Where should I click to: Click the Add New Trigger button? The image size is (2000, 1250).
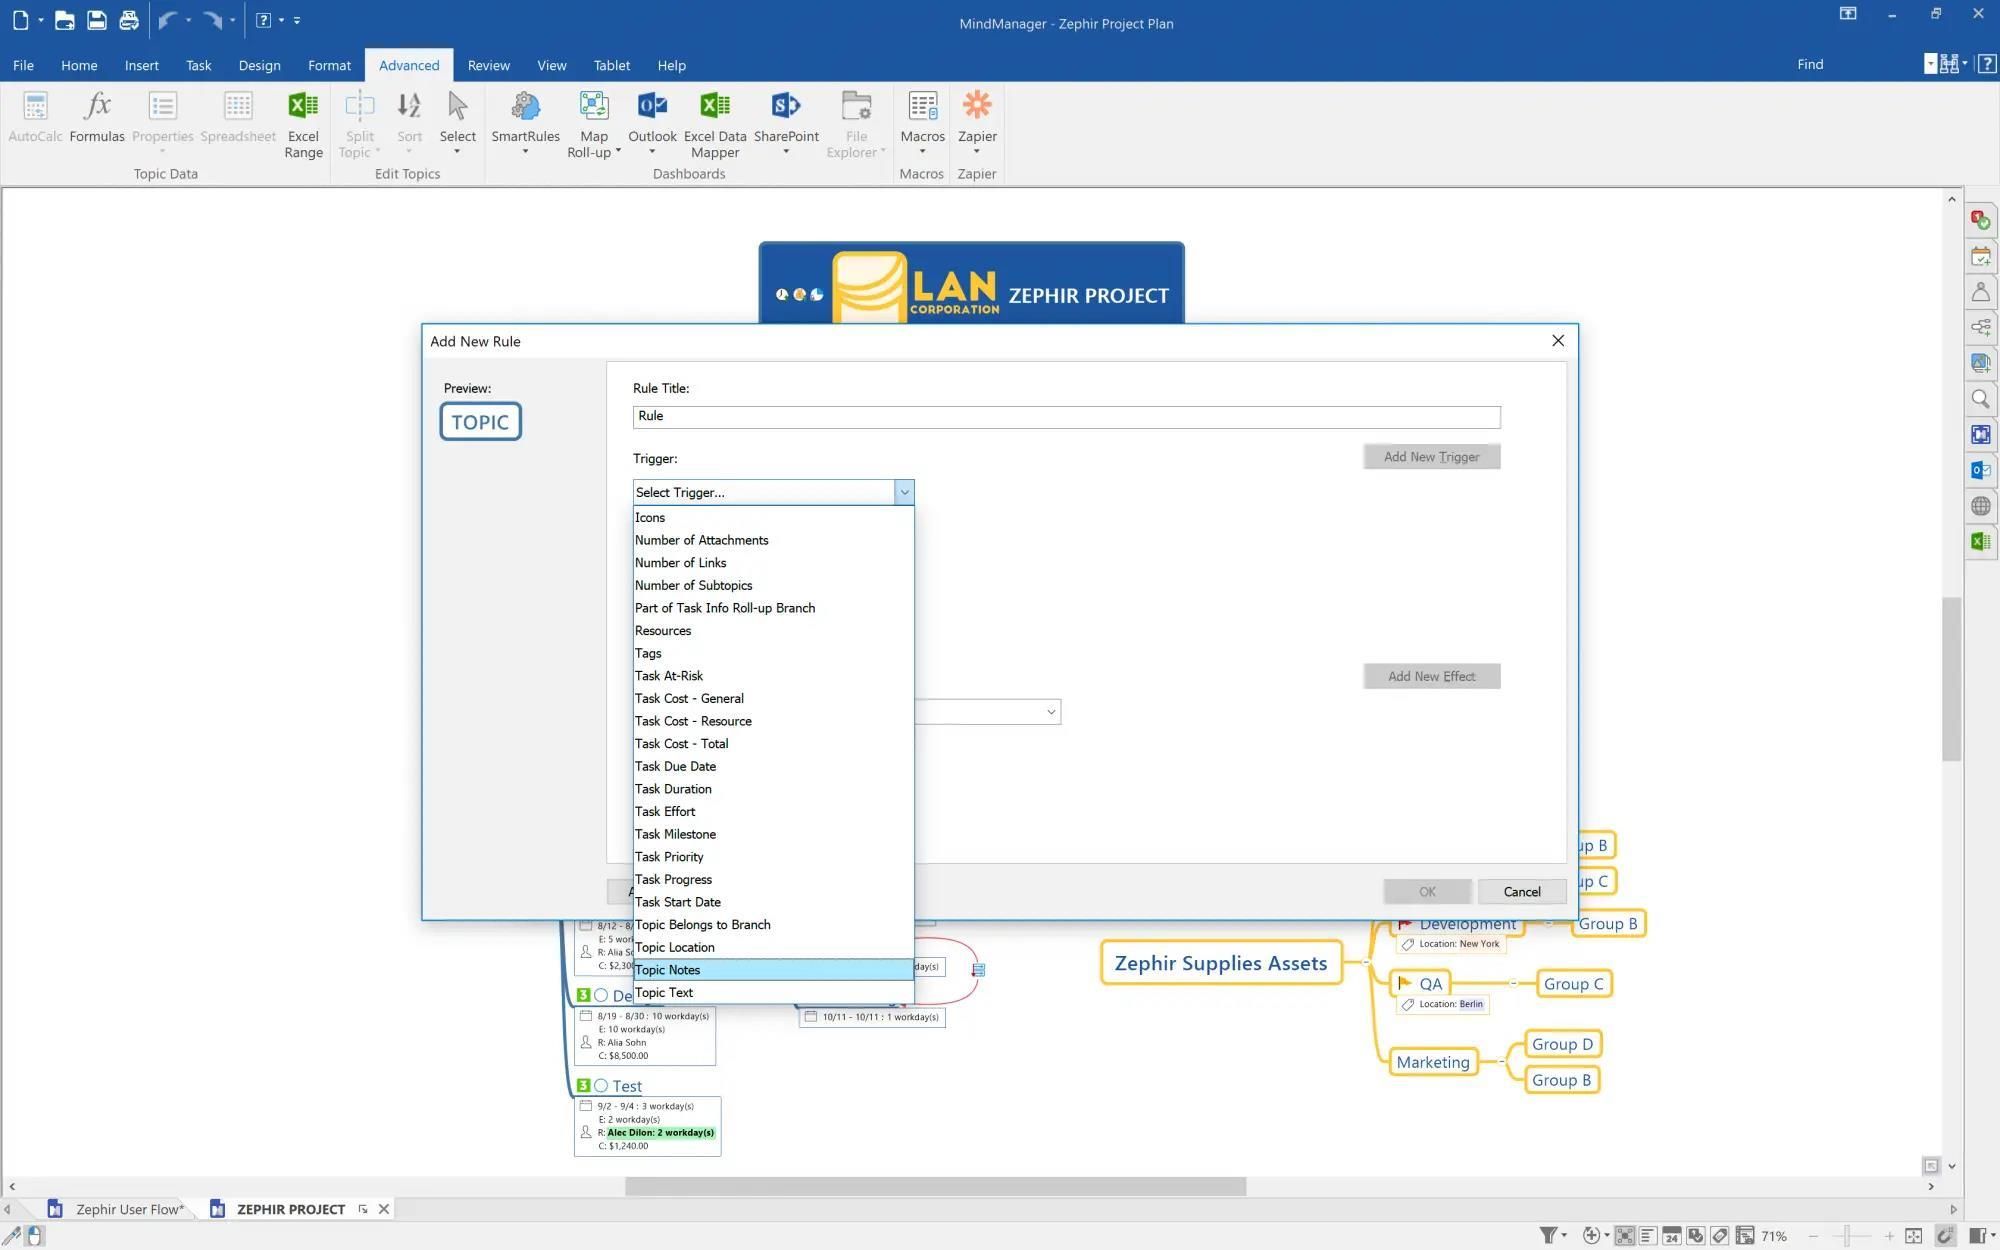[x=1431, y=456]
